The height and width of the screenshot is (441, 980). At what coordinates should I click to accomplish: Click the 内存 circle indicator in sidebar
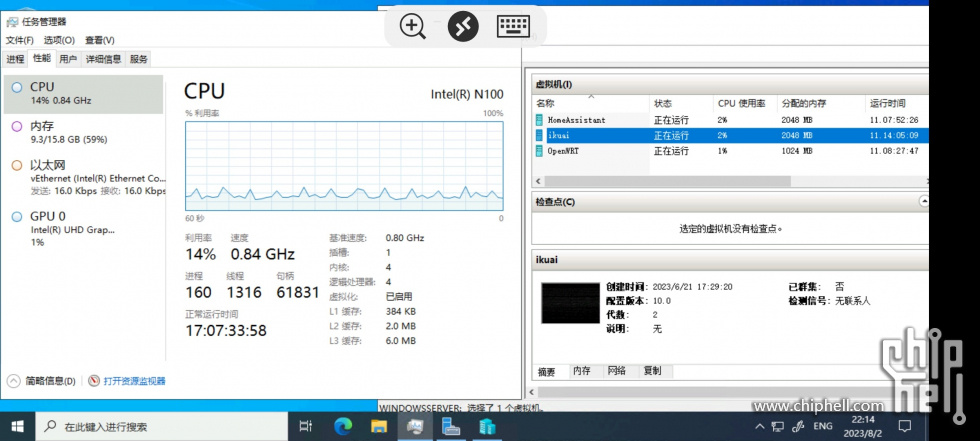[x=17, y=126]
